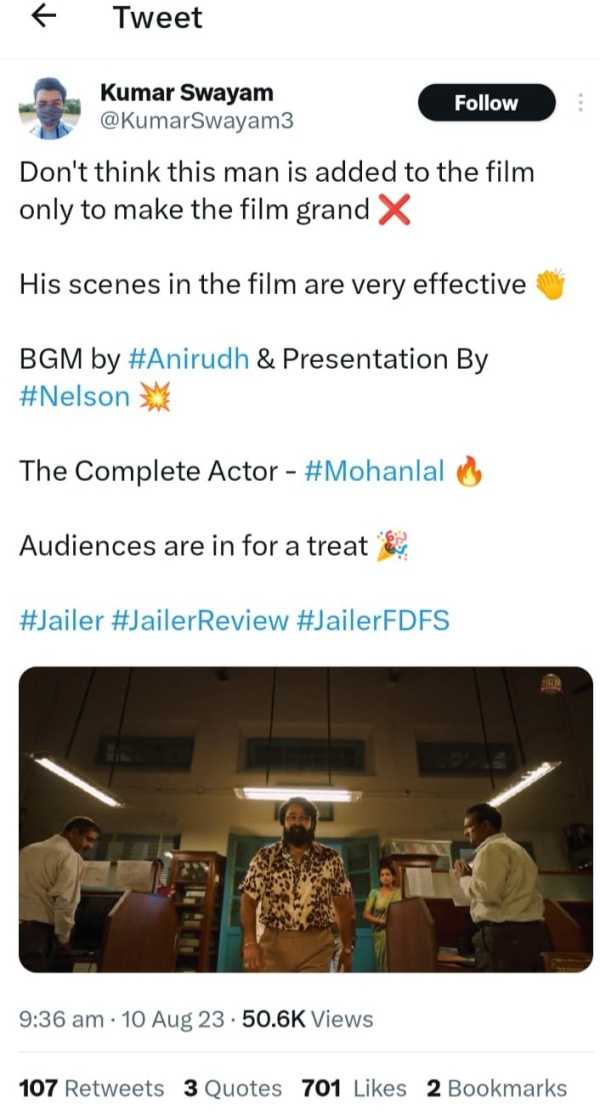Open the #Jailer hashtag

pyautogui.click(x=61, y=620)
